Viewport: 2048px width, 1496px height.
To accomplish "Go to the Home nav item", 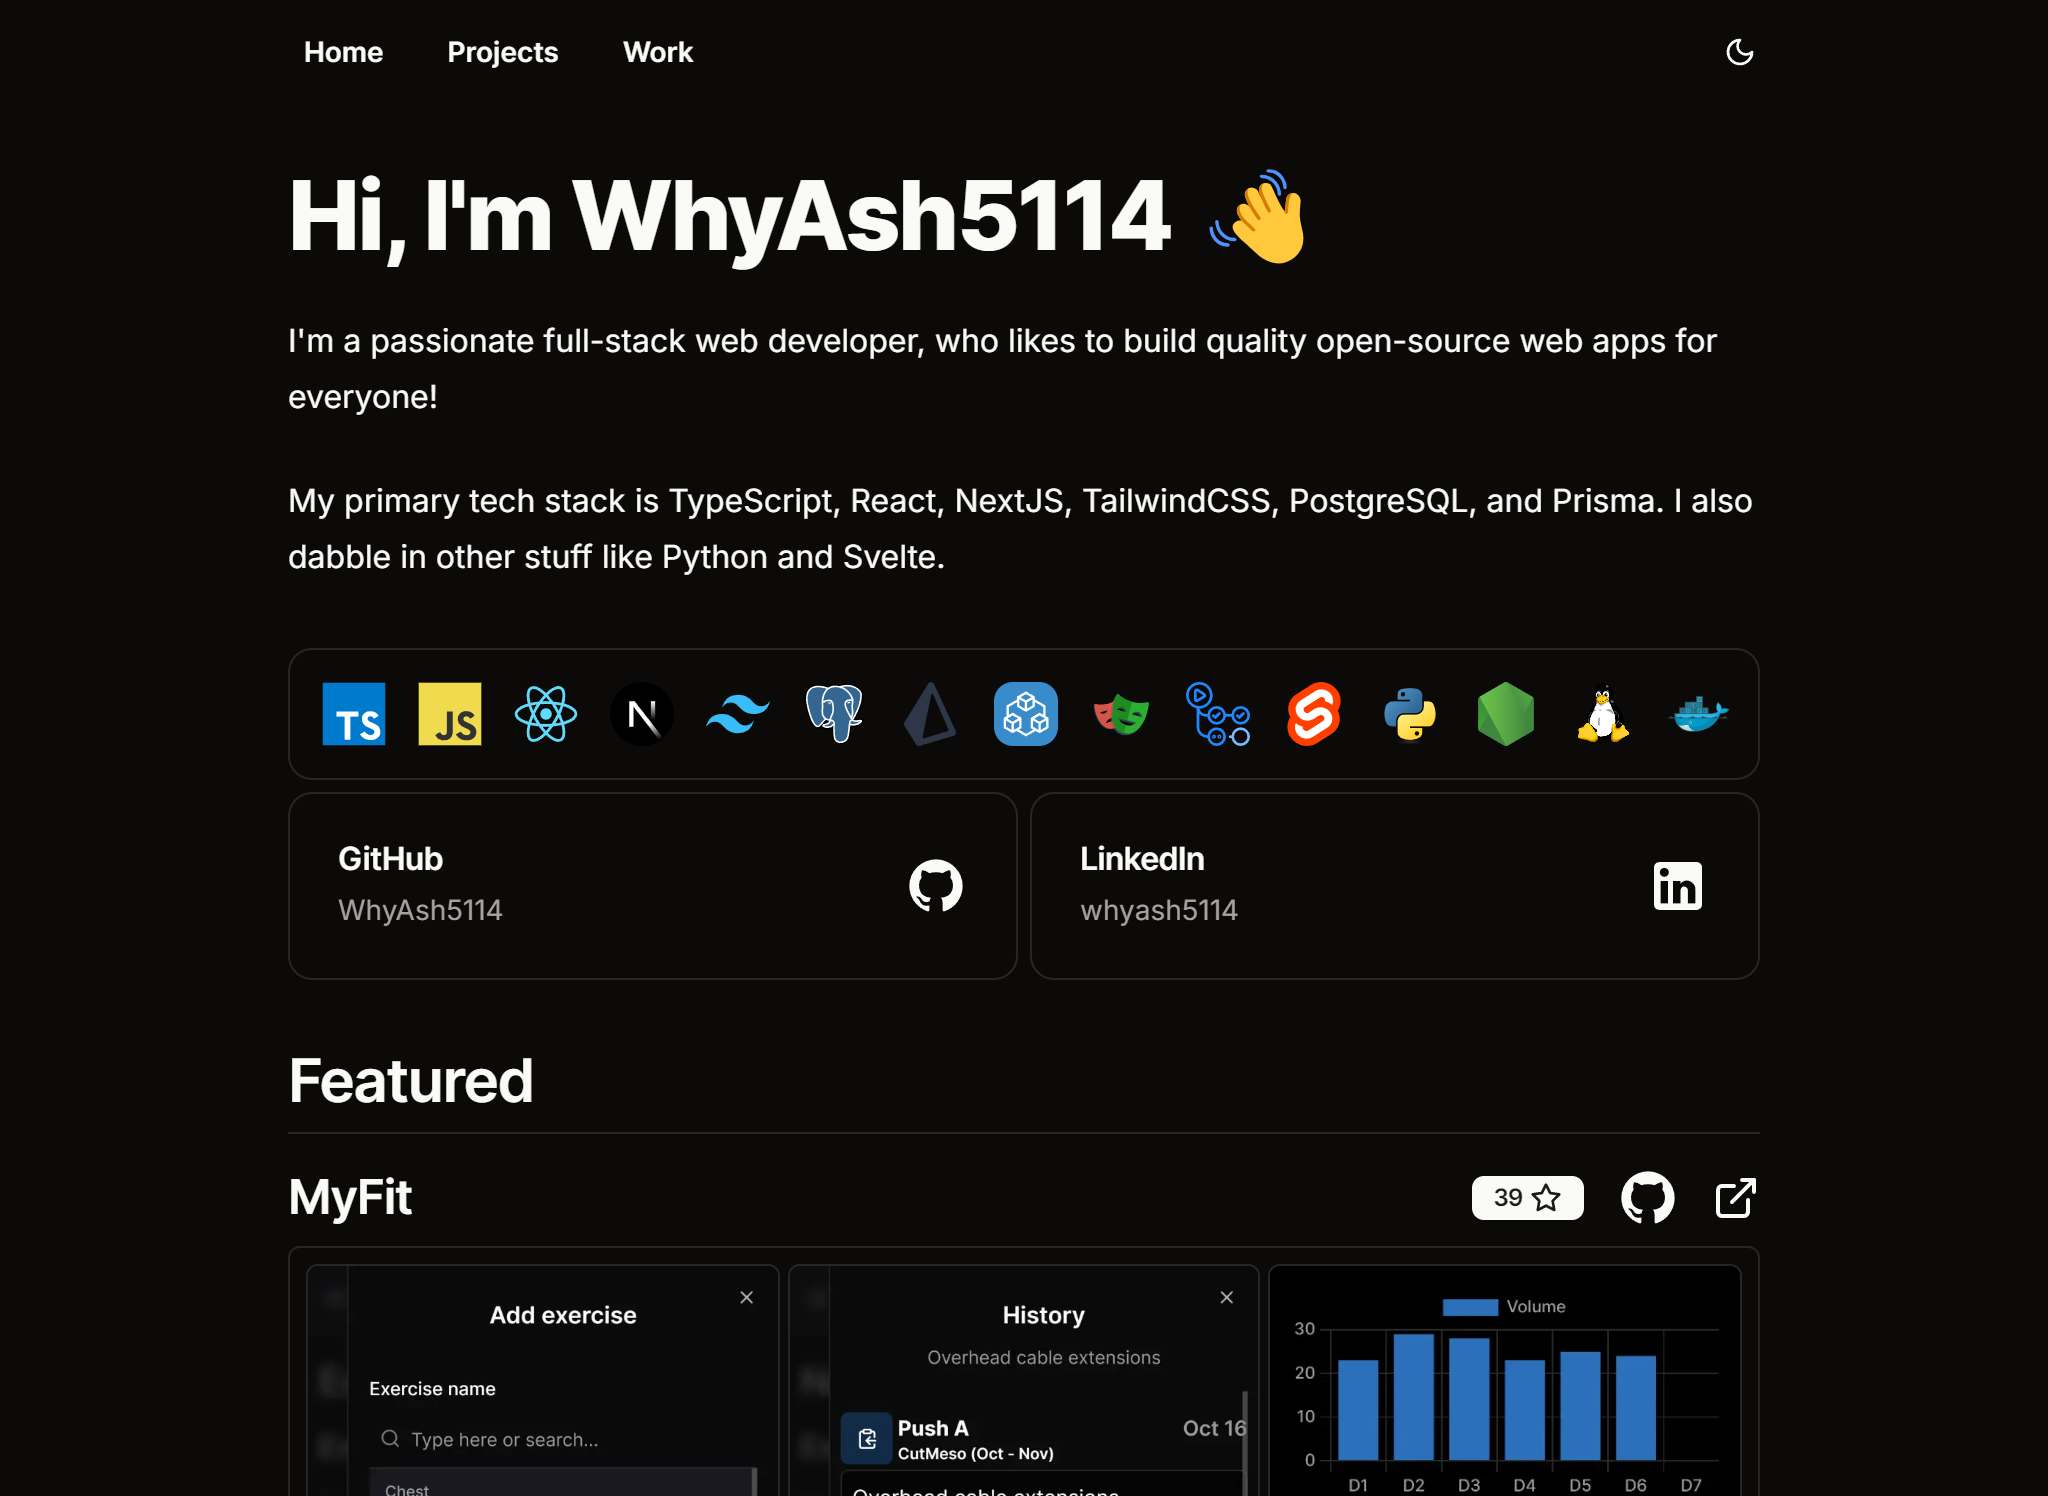I will [x=343, y=52].
